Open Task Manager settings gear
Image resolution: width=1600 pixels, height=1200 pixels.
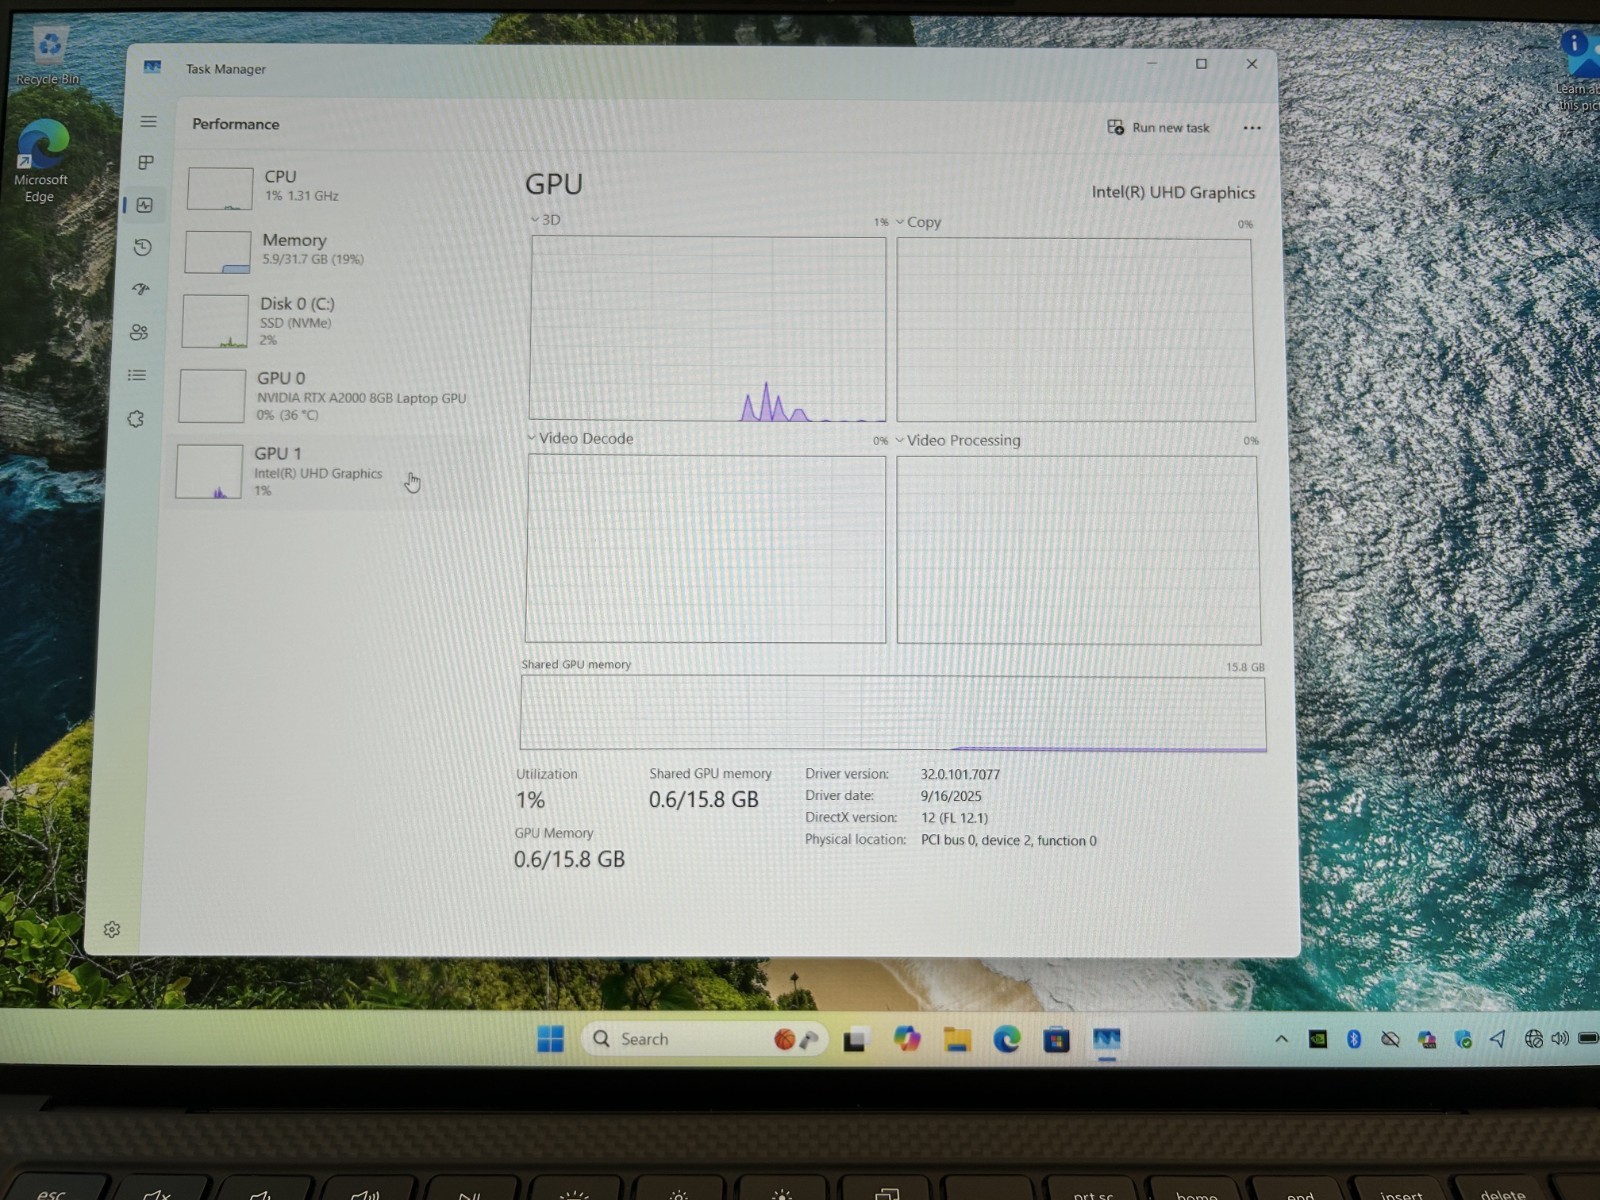(x=112, y=929)
